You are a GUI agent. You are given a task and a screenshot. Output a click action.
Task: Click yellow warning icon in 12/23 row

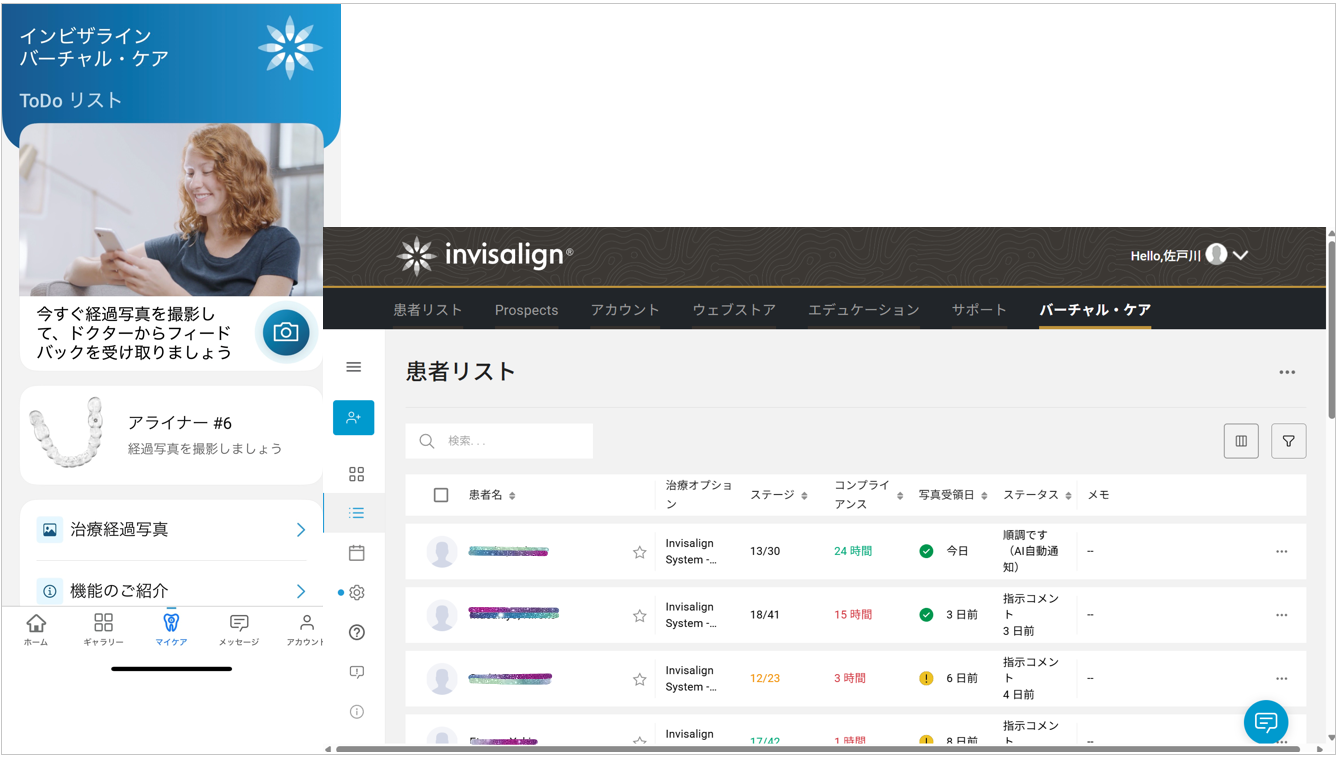point(926,678)
